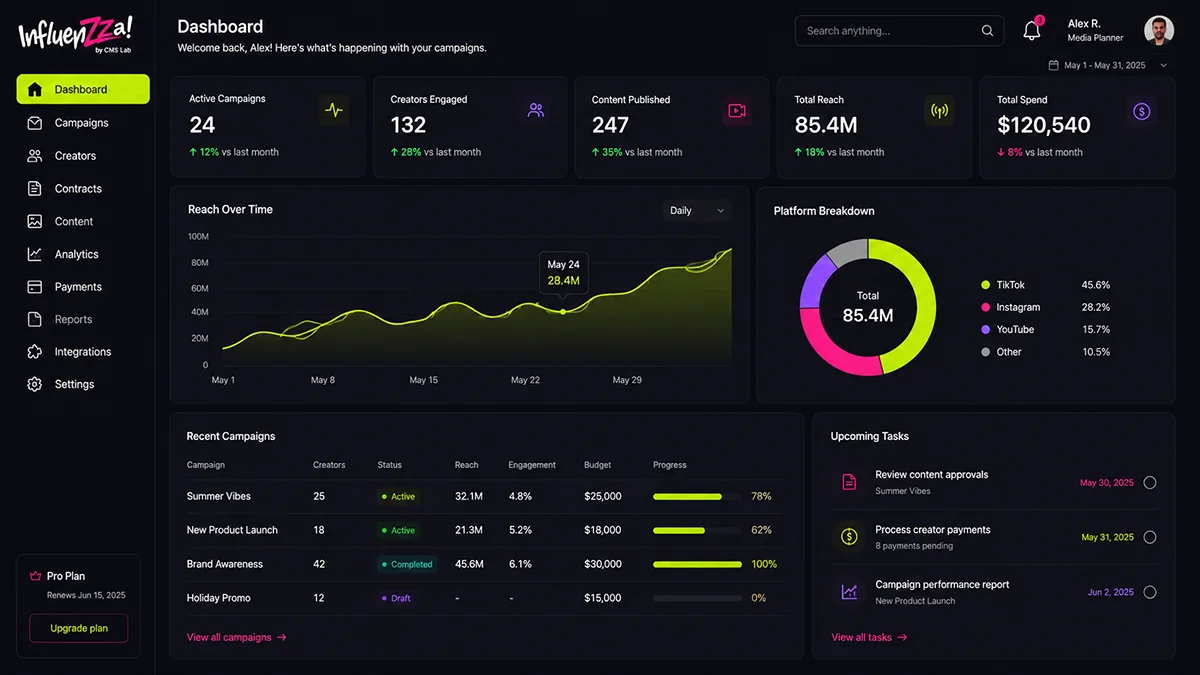This screenshot has height=675, width=1200.
Task: Click the Total Spend dollar icon
Action: coord(1141,110)
